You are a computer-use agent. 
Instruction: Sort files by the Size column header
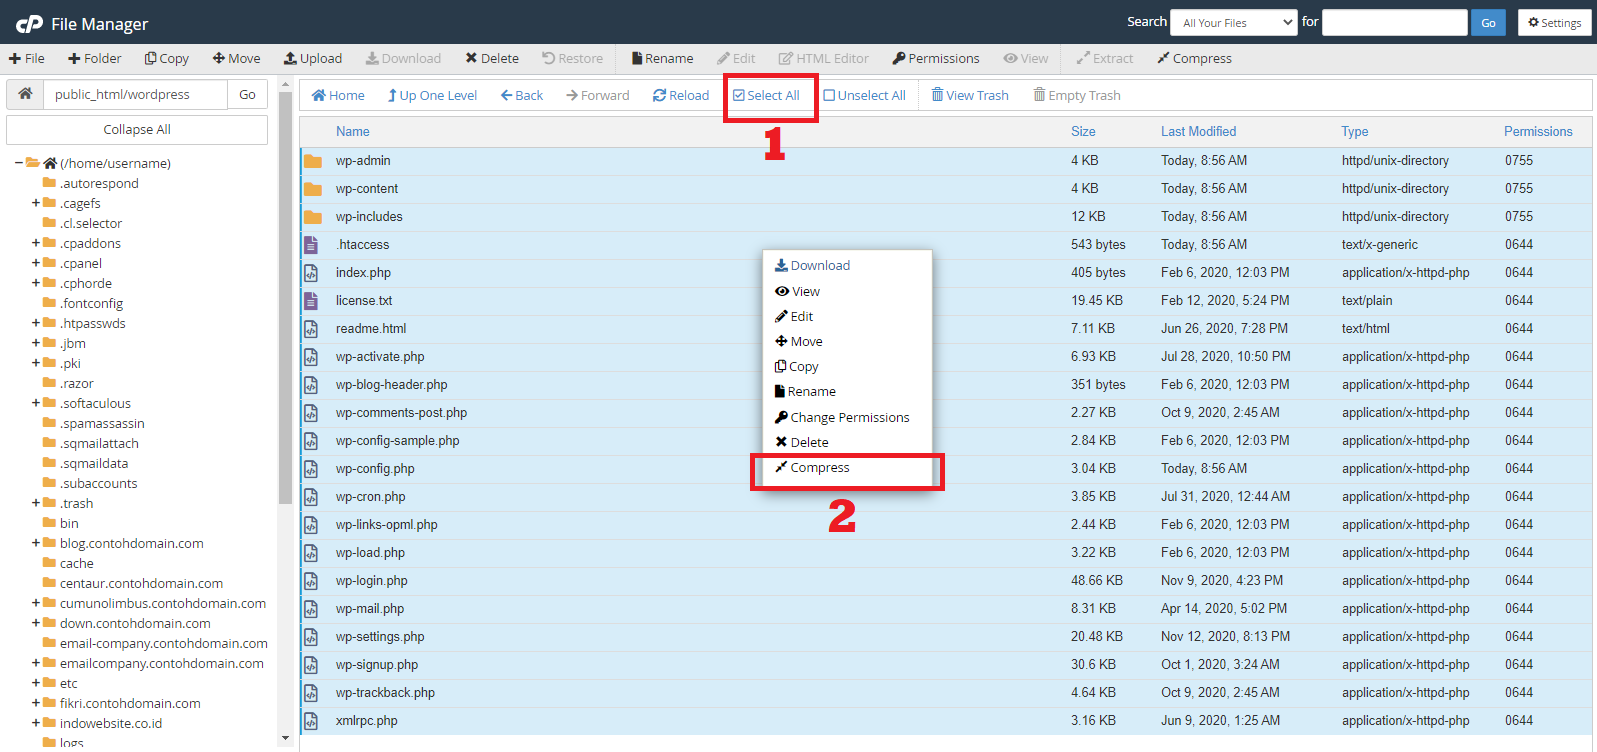[1082, 132]
